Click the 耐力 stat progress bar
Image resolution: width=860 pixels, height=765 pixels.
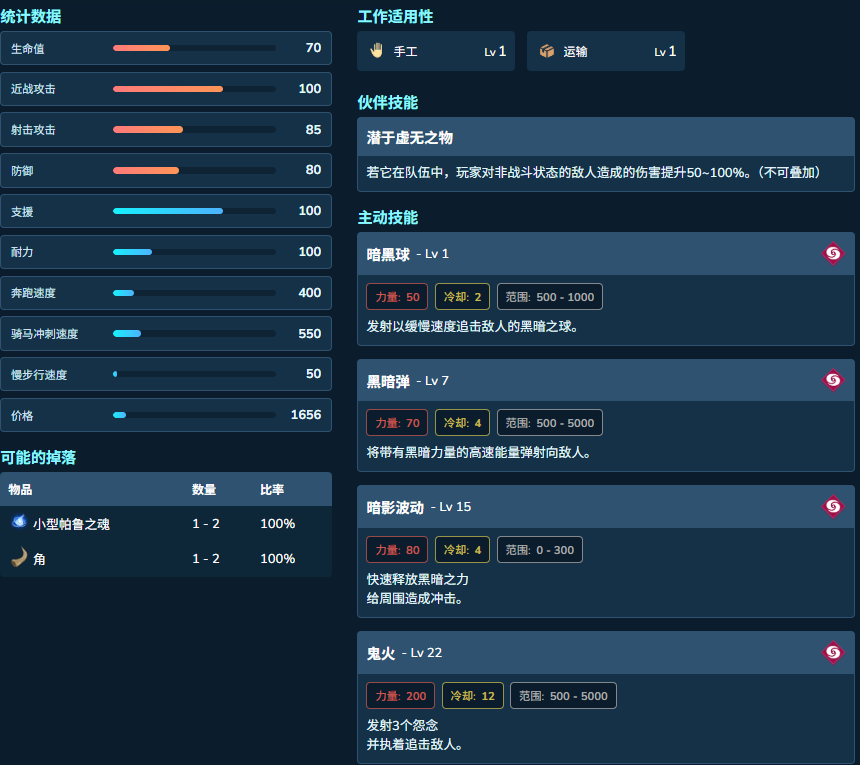pos(194,252)
